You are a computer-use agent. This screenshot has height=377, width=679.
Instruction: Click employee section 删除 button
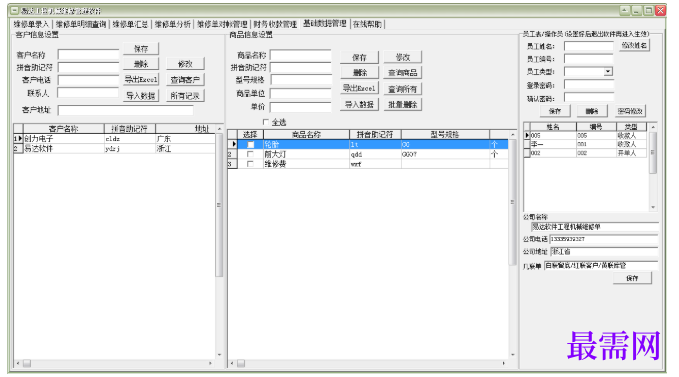(592, 111)
